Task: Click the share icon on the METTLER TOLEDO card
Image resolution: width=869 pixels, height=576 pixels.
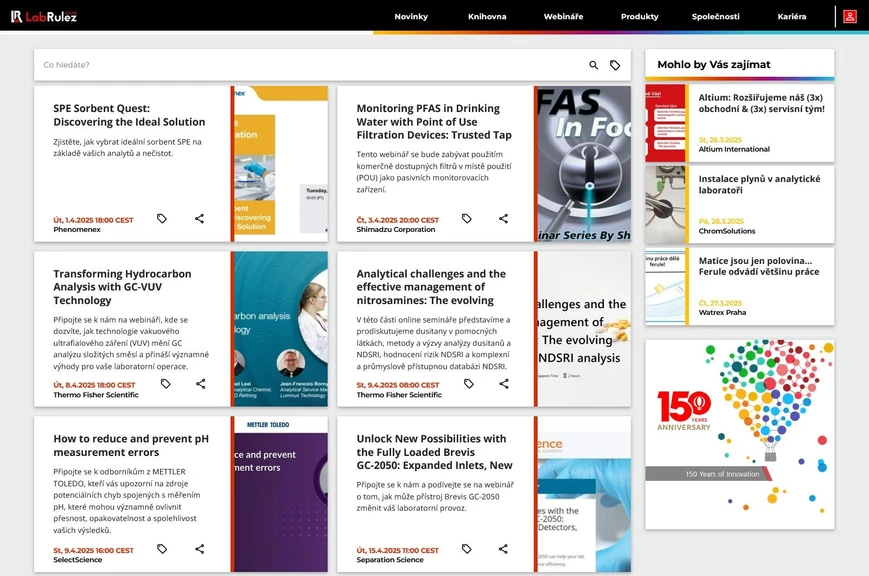Action: 199,548
